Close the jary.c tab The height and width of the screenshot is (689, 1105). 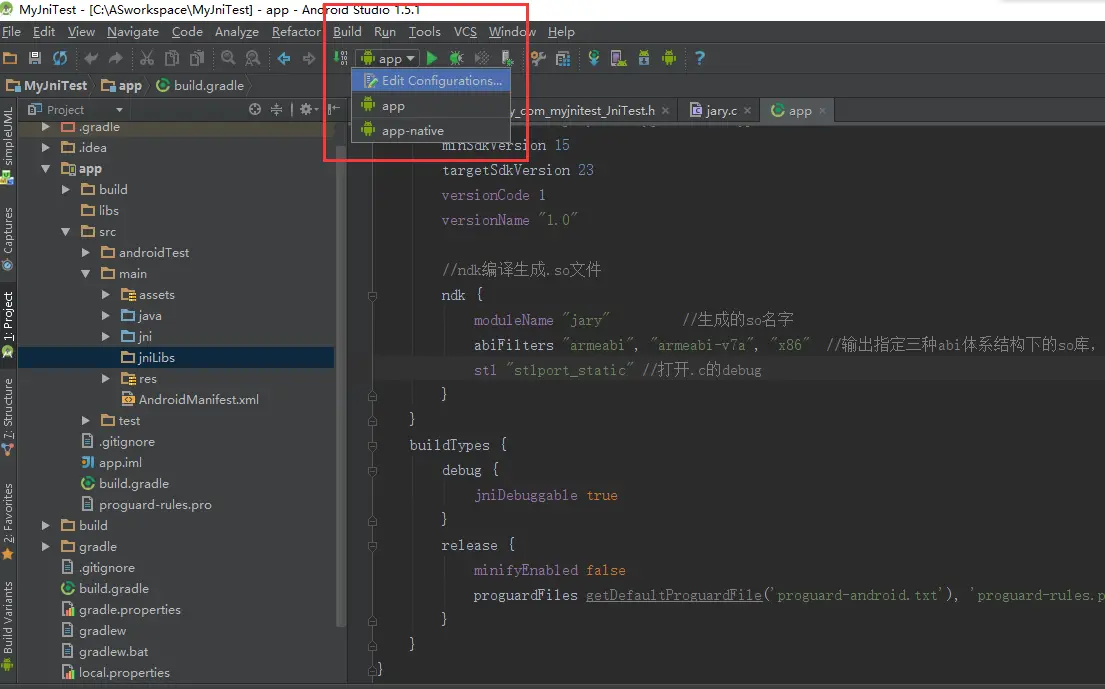pos(747,111)
